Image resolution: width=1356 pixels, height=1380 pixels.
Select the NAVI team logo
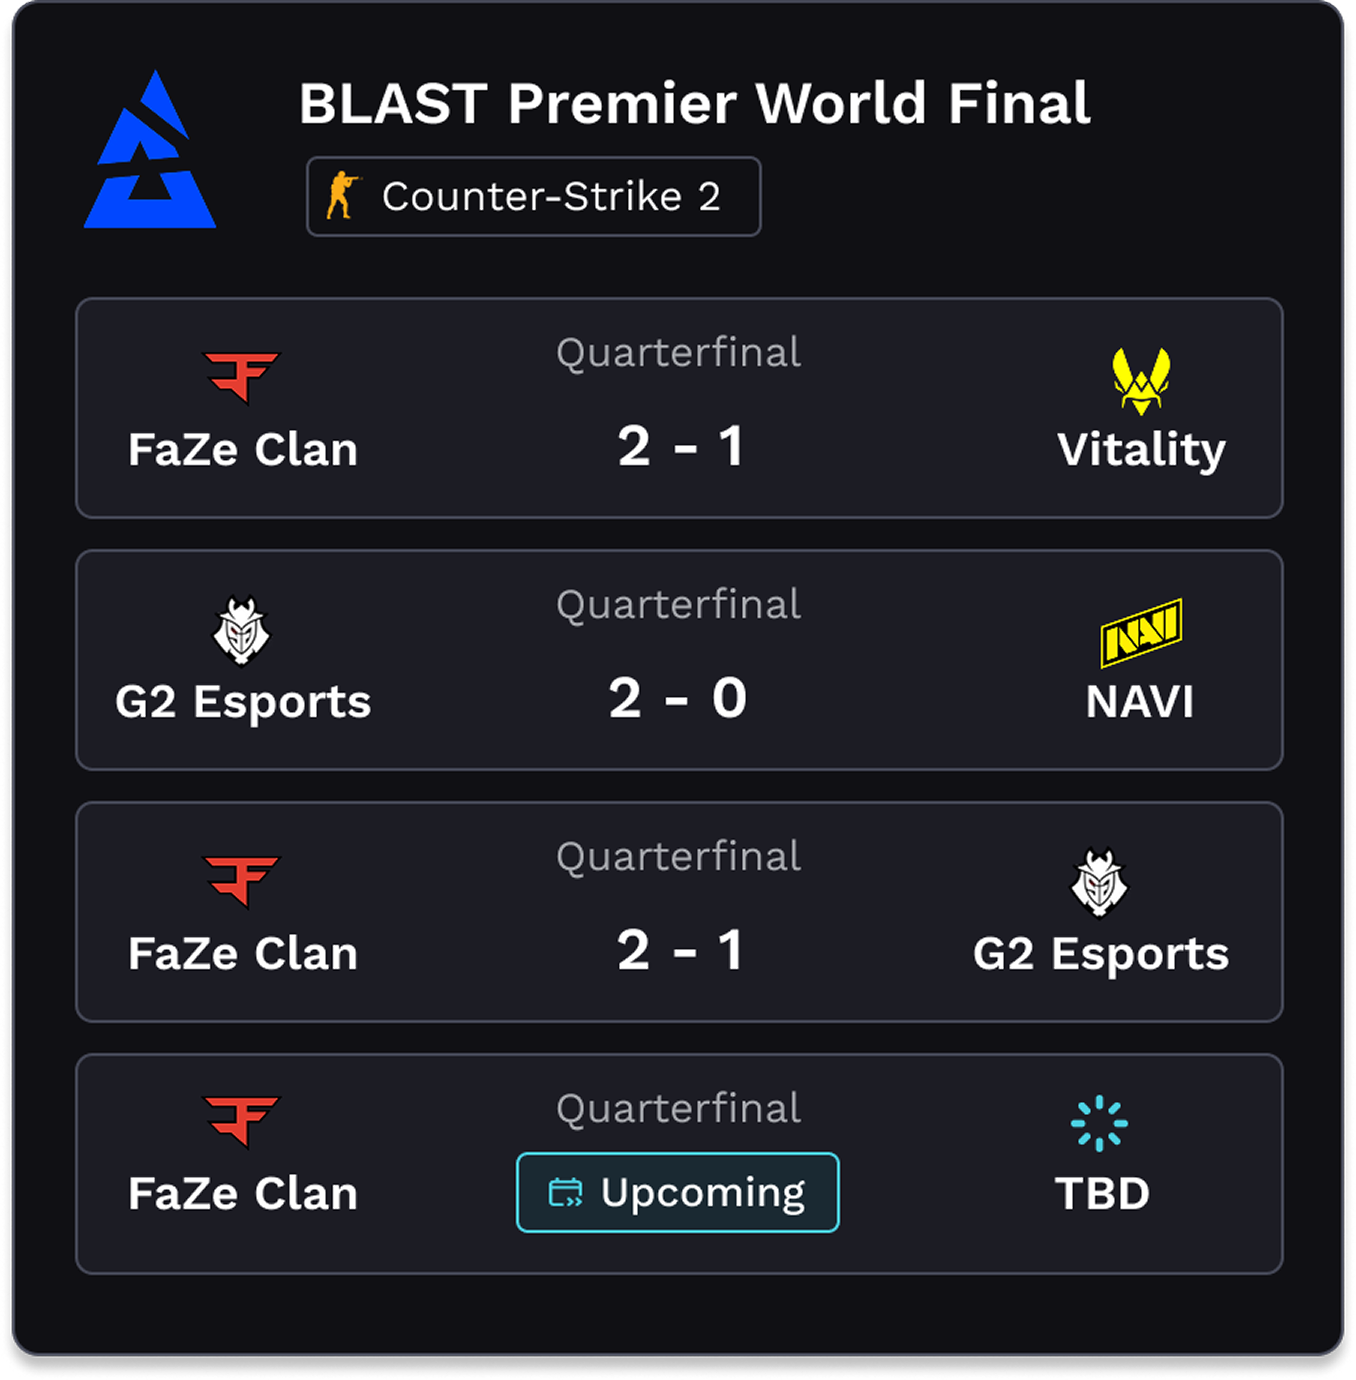1140,629
